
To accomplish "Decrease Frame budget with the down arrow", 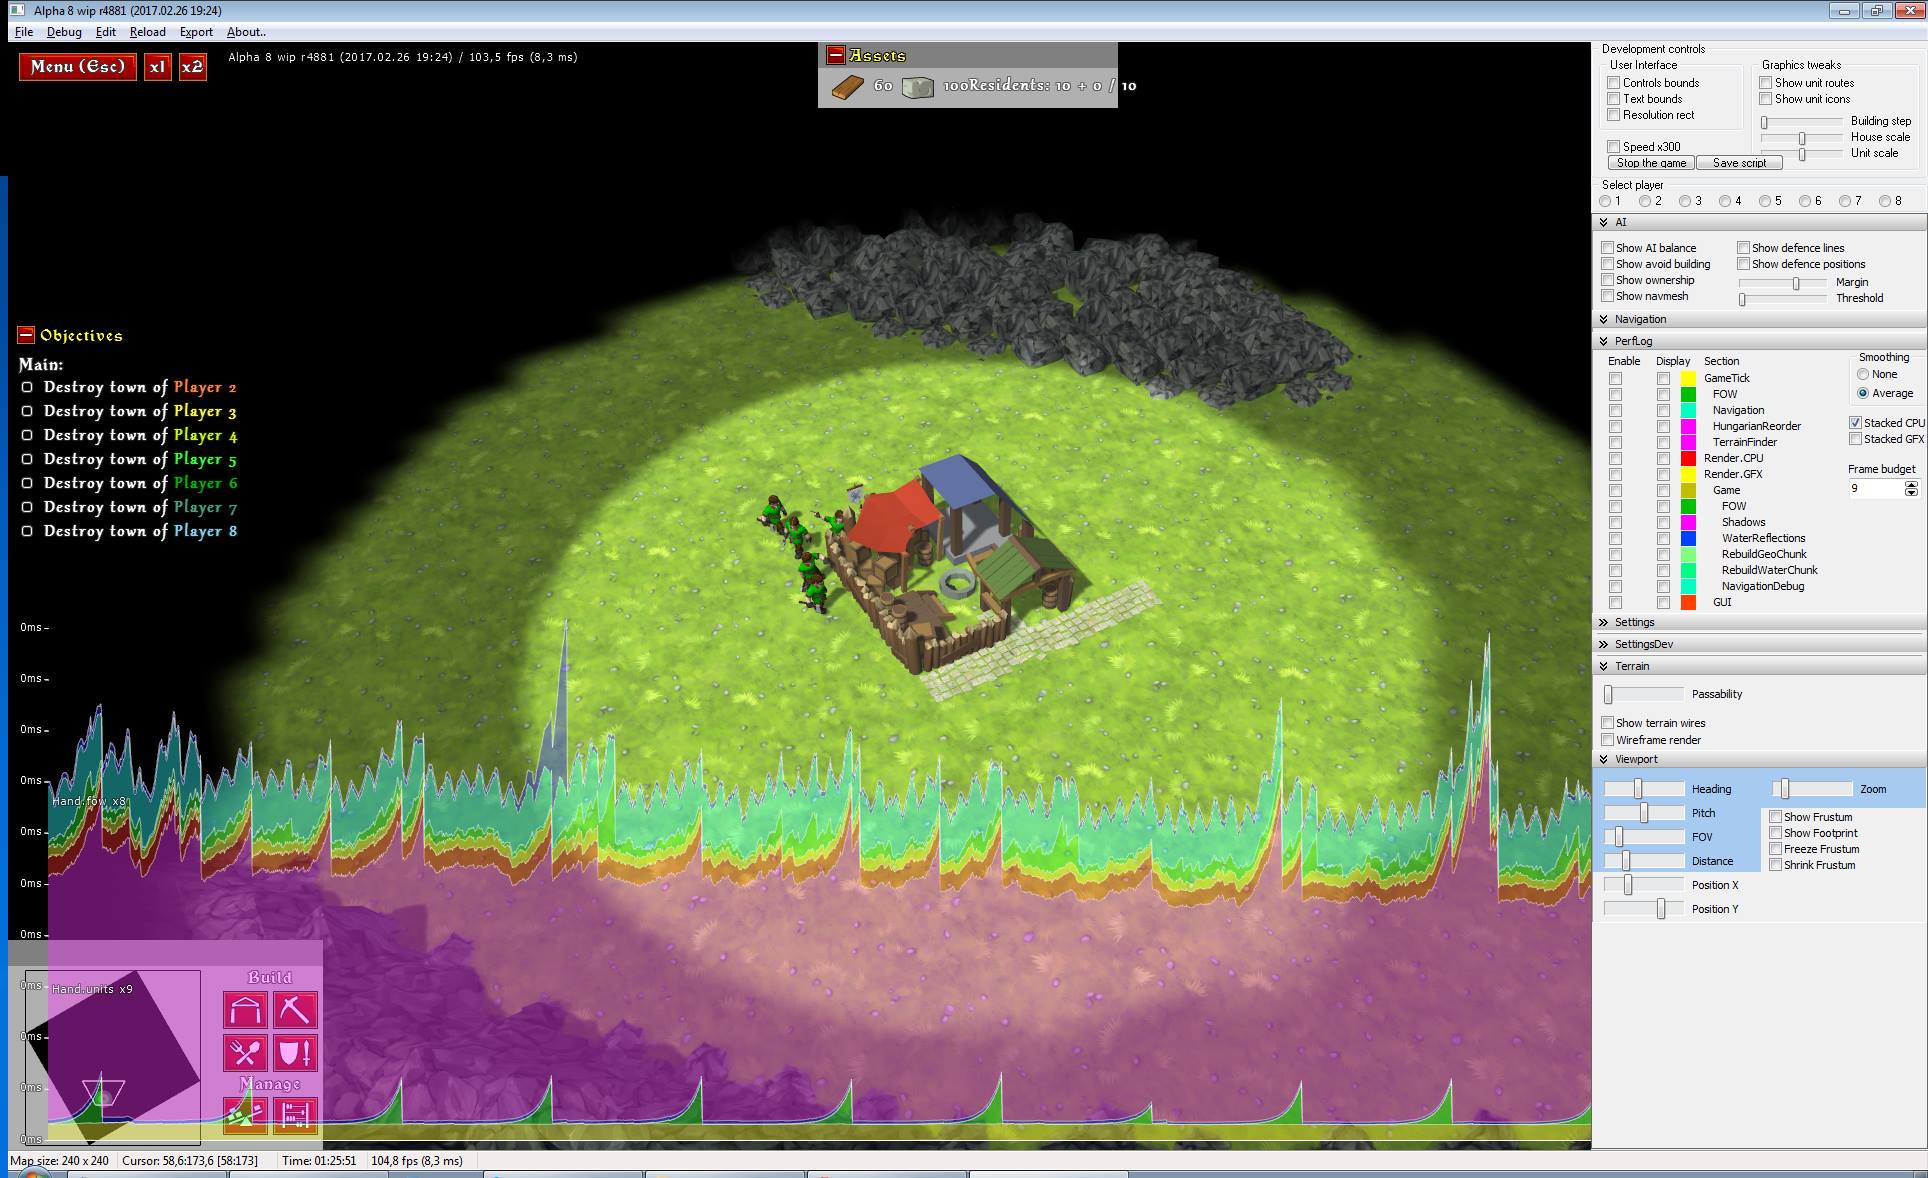I will (x=1911, y=493).
